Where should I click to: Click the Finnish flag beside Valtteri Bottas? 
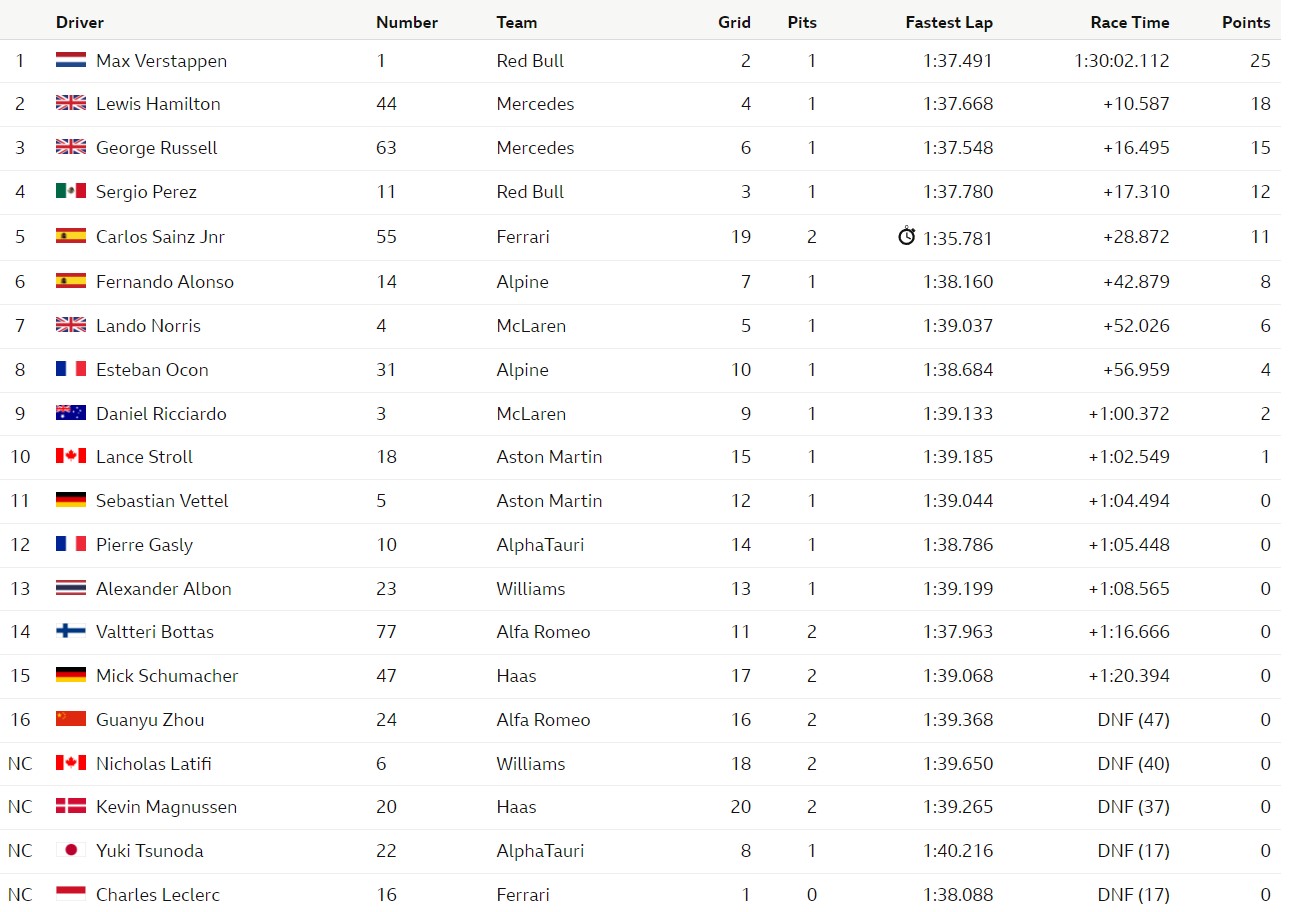tap(71, 631)
